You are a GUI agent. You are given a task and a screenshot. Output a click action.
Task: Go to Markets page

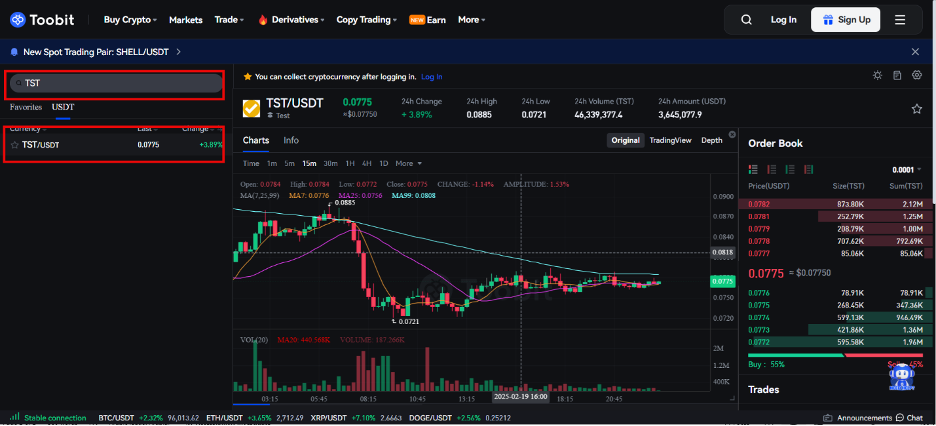pyautogui.click(x=186, y=20)
